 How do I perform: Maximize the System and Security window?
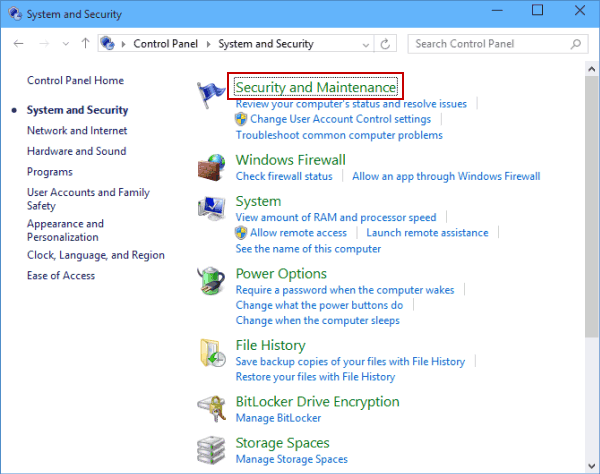[x=538, y=10]
